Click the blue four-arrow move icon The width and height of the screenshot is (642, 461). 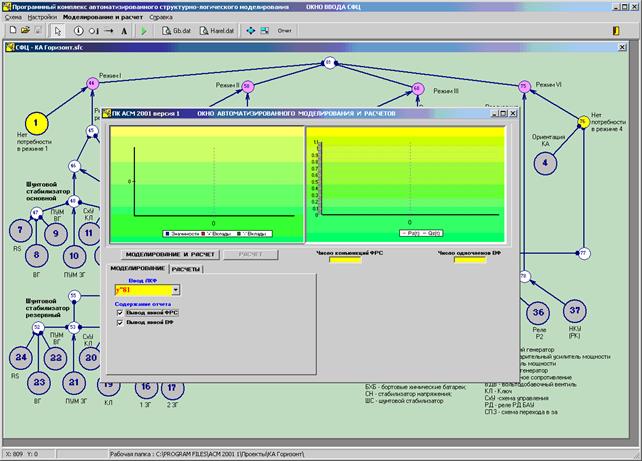251,31
